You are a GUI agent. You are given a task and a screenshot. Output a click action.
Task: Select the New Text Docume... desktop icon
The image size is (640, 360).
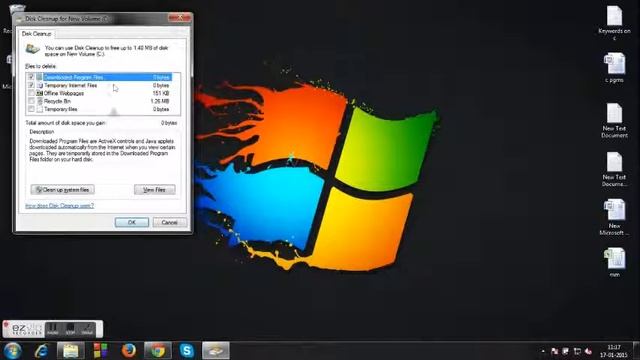(614, 169)
